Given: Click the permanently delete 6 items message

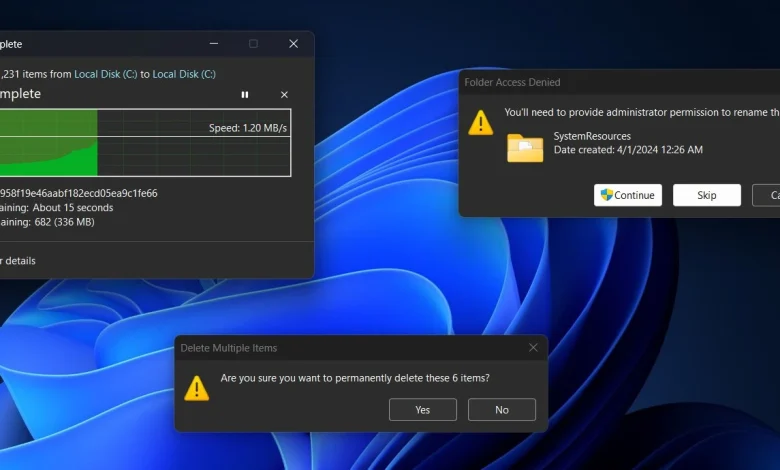Looking at the screenshot, I should click(x=355, y=378).
